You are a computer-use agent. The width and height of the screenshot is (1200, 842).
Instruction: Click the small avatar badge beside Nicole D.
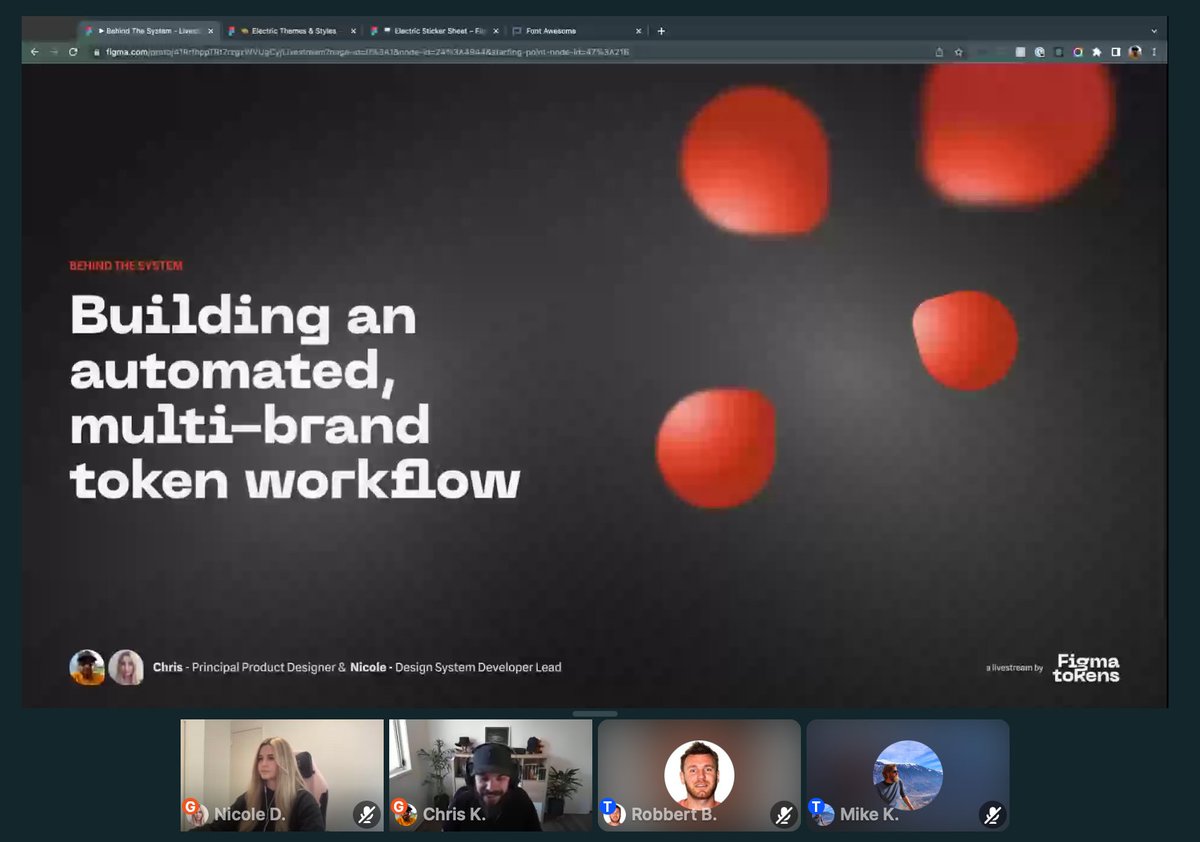196,812
